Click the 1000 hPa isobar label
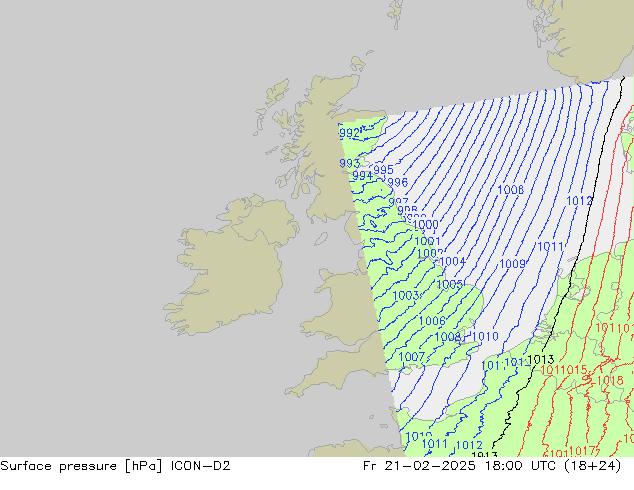The height and width of the screenshot is (490, 634). tap(426, 224)
